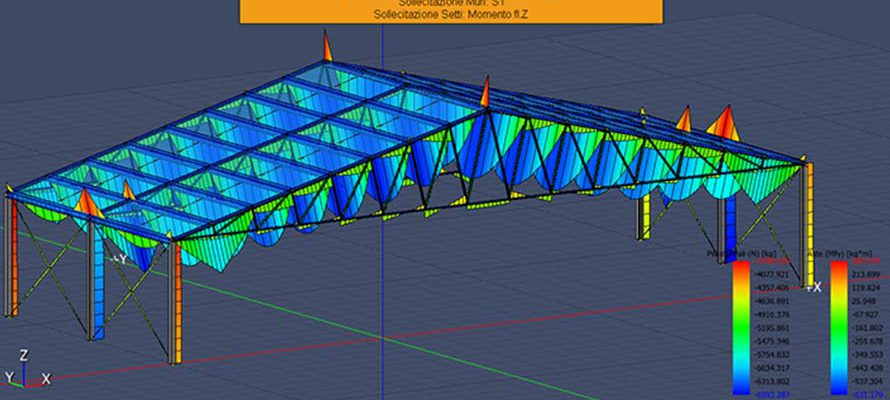Select legend value -4077.921
This screenshot has width=890, height=400.
coord(770,273)
